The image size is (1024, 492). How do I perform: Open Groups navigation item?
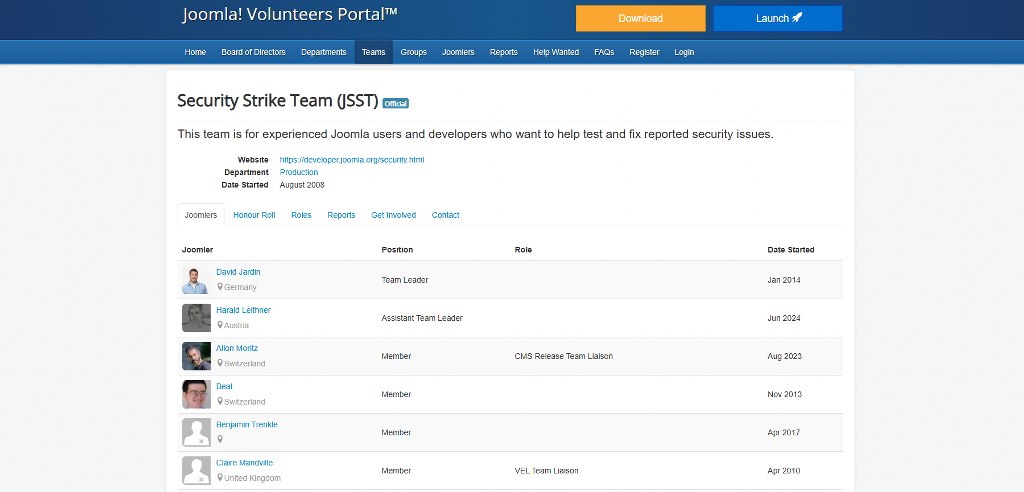(x=413, y=52)
